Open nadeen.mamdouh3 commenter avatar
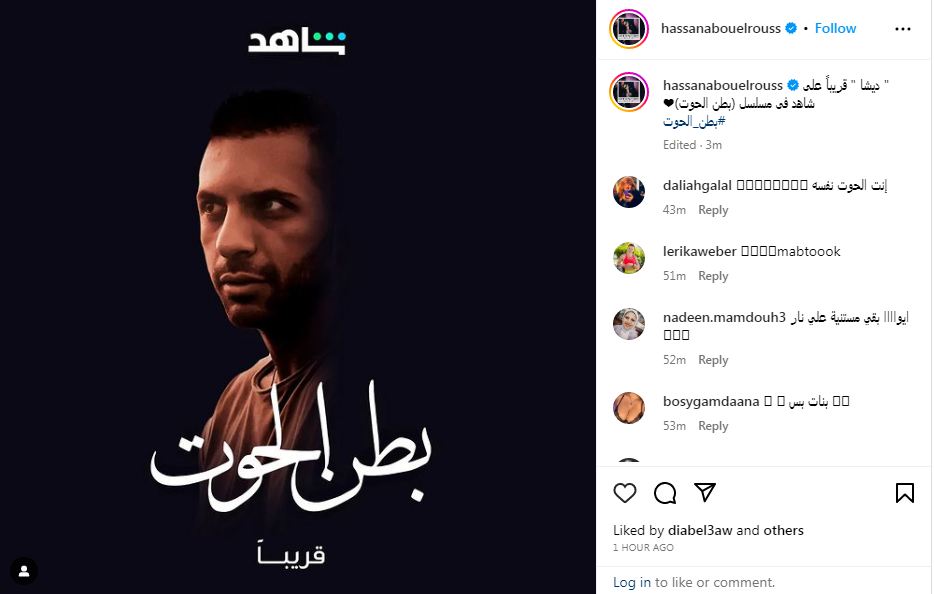 [x=629, y=324]
